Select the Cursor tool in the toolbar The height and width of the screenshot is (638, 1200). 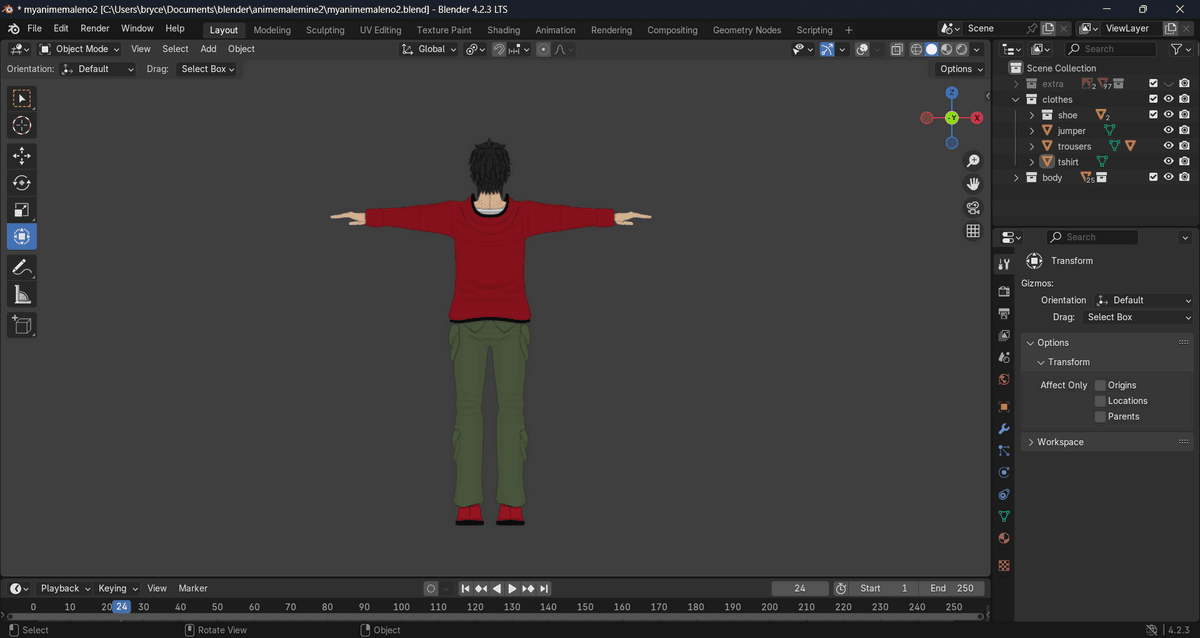coord(22,126)
